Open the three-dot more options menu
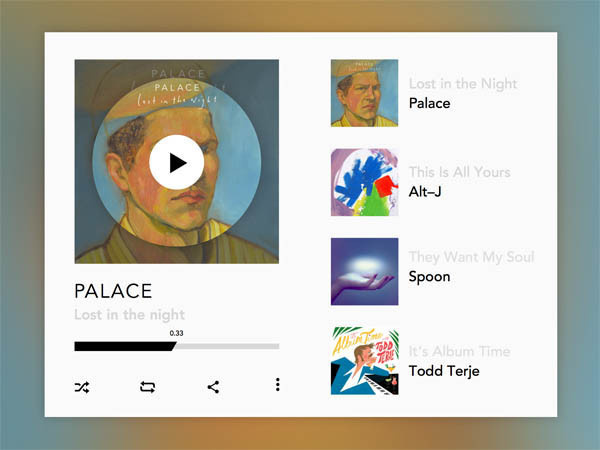This screenshot has width=600, height=450. (x=278, y=385)
